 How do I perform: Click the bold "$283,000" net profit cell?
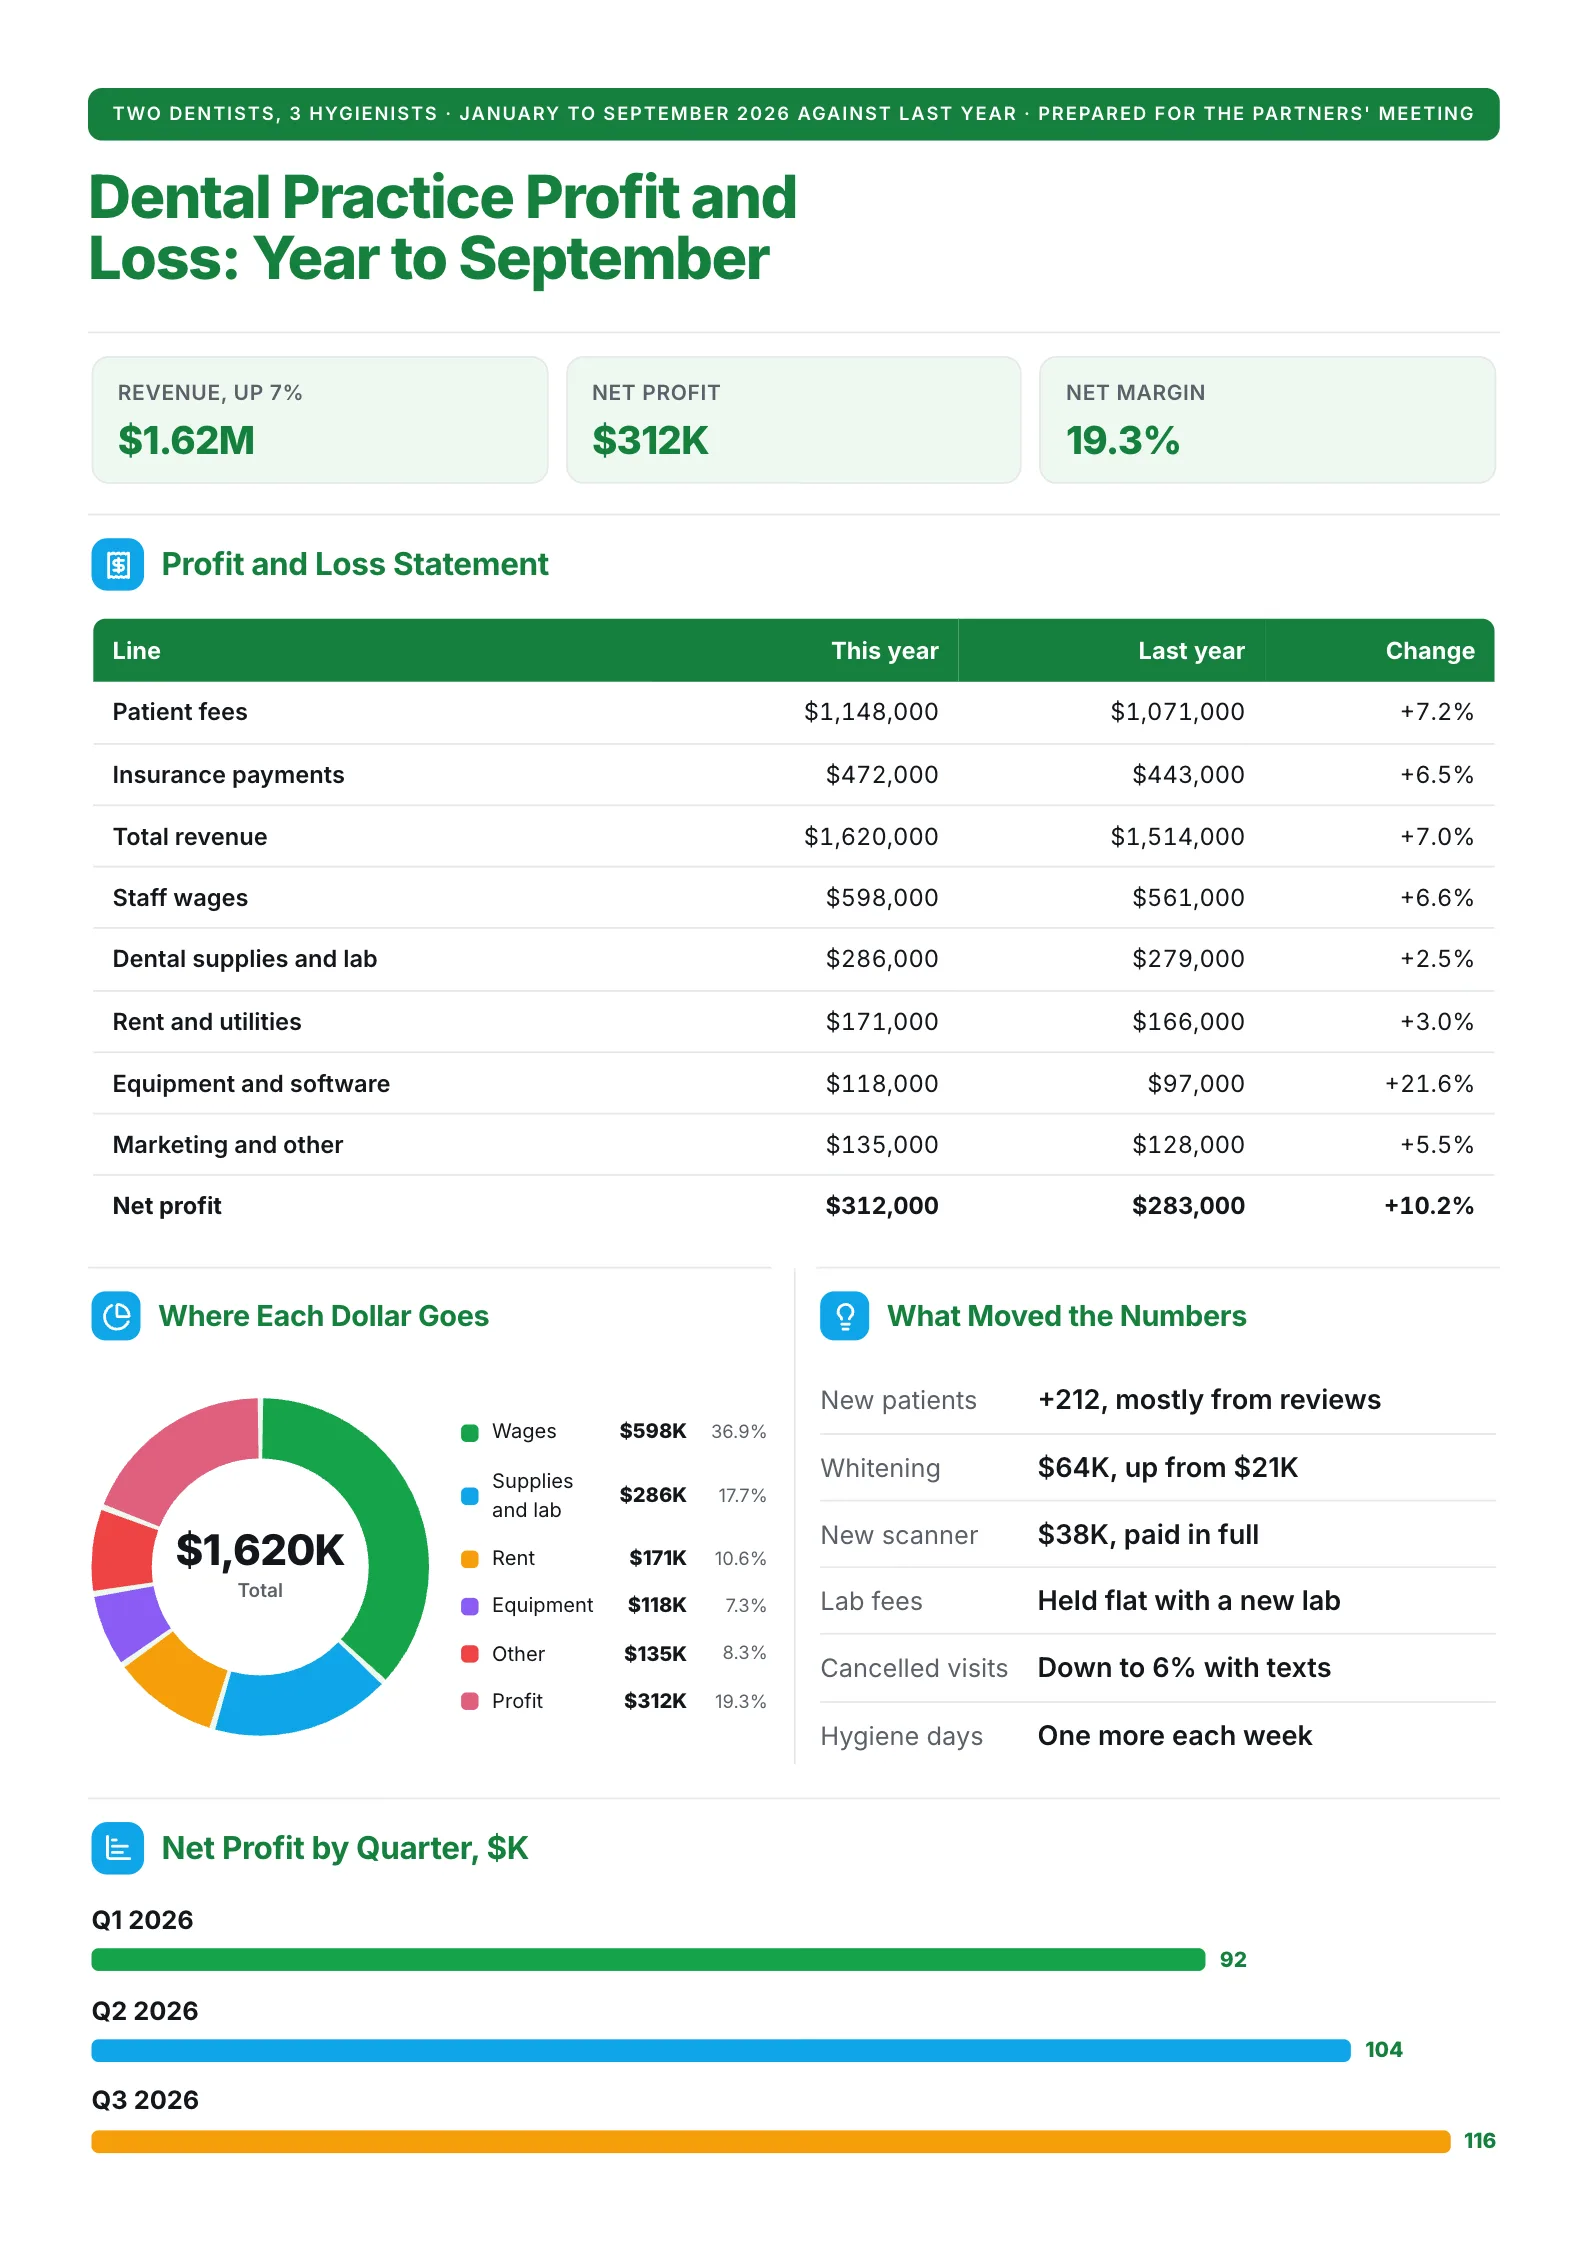(x=1188, y=1206)
